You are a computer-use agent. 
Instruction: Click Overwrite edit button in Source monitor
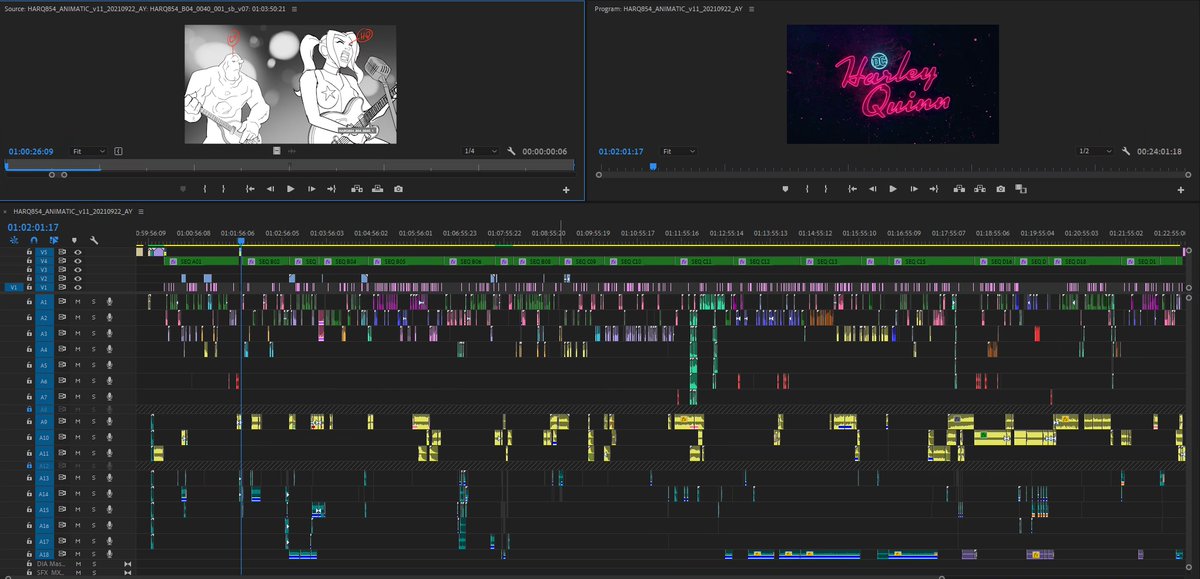(378, 188)
